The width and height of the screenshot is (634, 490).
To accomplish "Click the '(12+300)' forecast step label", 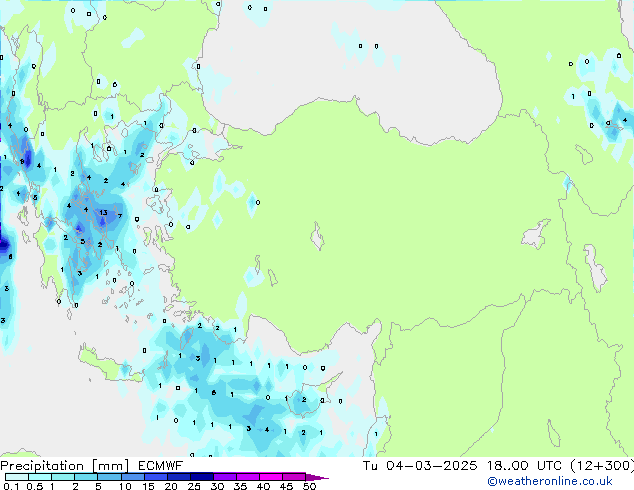I will (602, 466).
